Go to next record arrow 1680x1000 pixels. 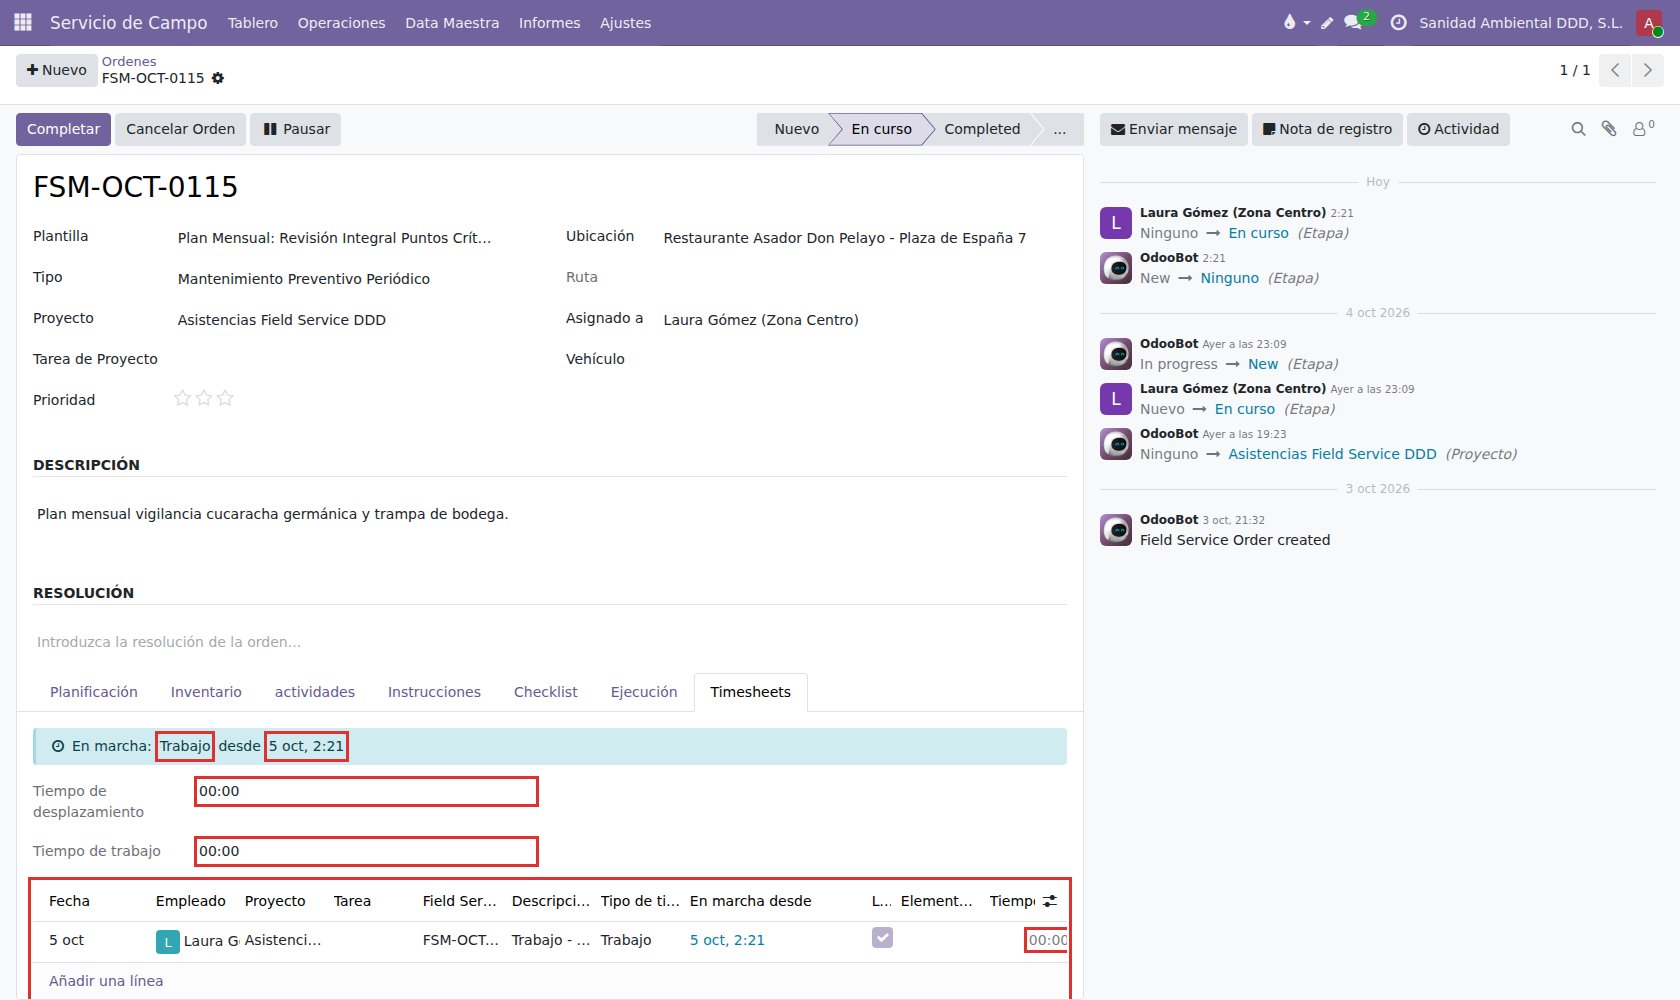tap(1647, 70)
